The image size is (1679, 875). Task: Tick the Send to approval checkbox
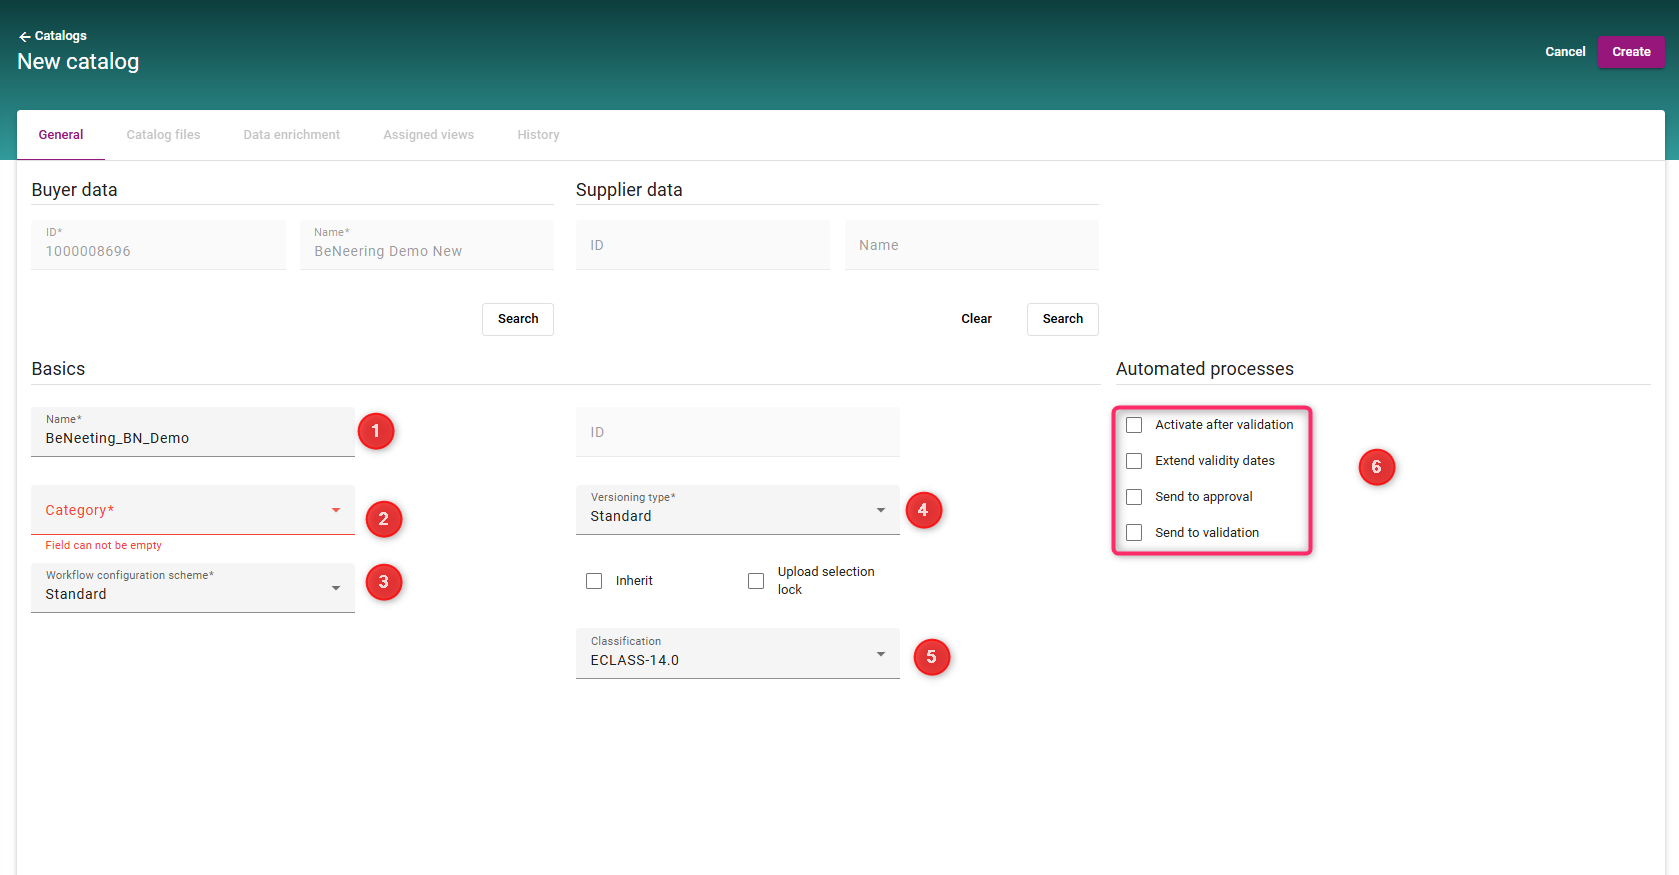point(1134,497)
